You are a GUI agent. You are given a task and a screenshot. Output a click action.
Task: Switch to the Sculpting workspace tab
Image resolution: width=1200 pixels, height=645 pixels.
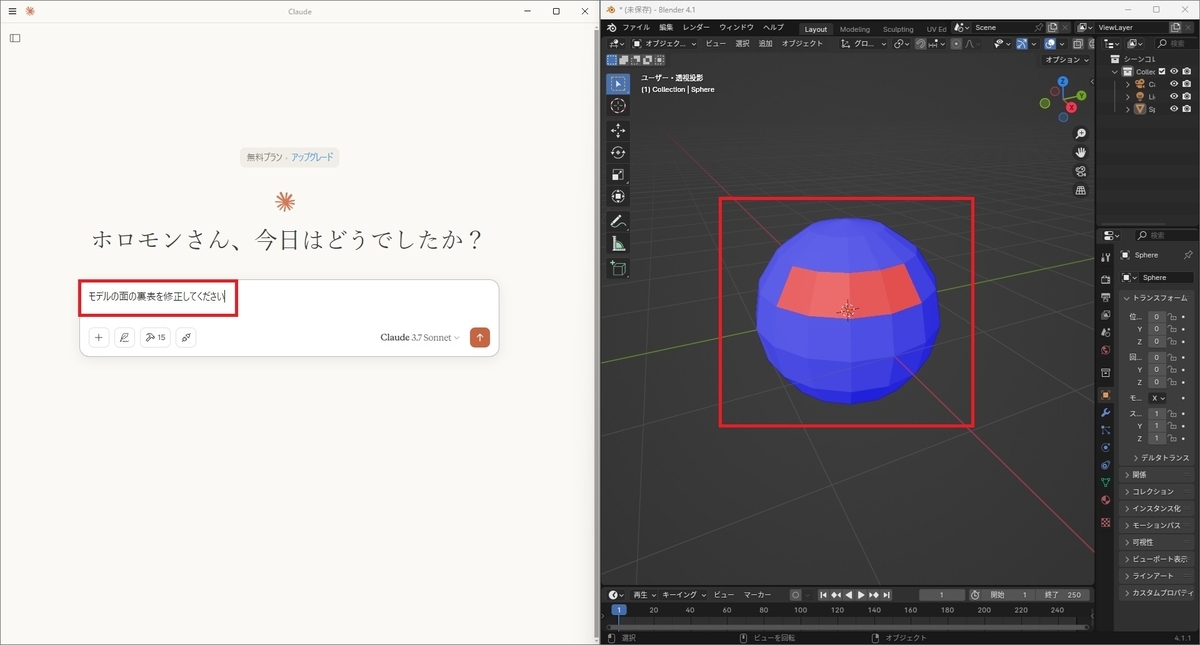(897, 29)
